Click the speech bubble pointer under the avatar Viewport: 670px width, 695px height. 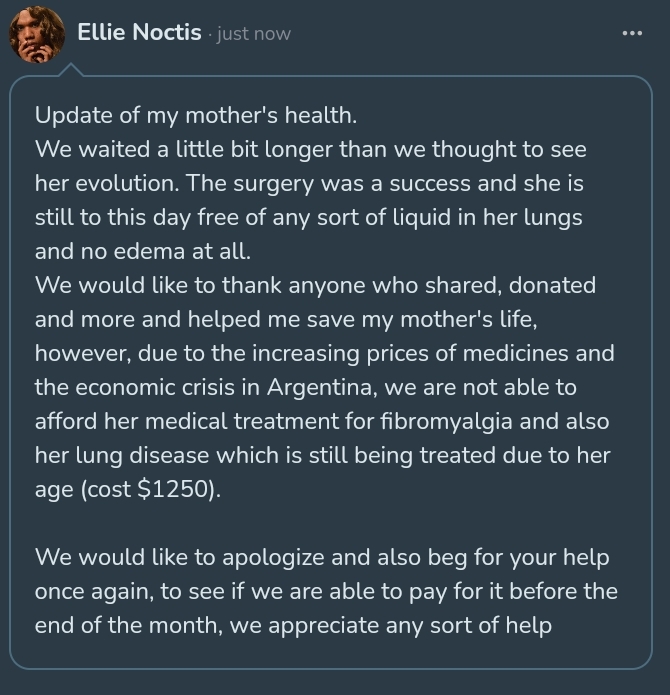point(71,69)
